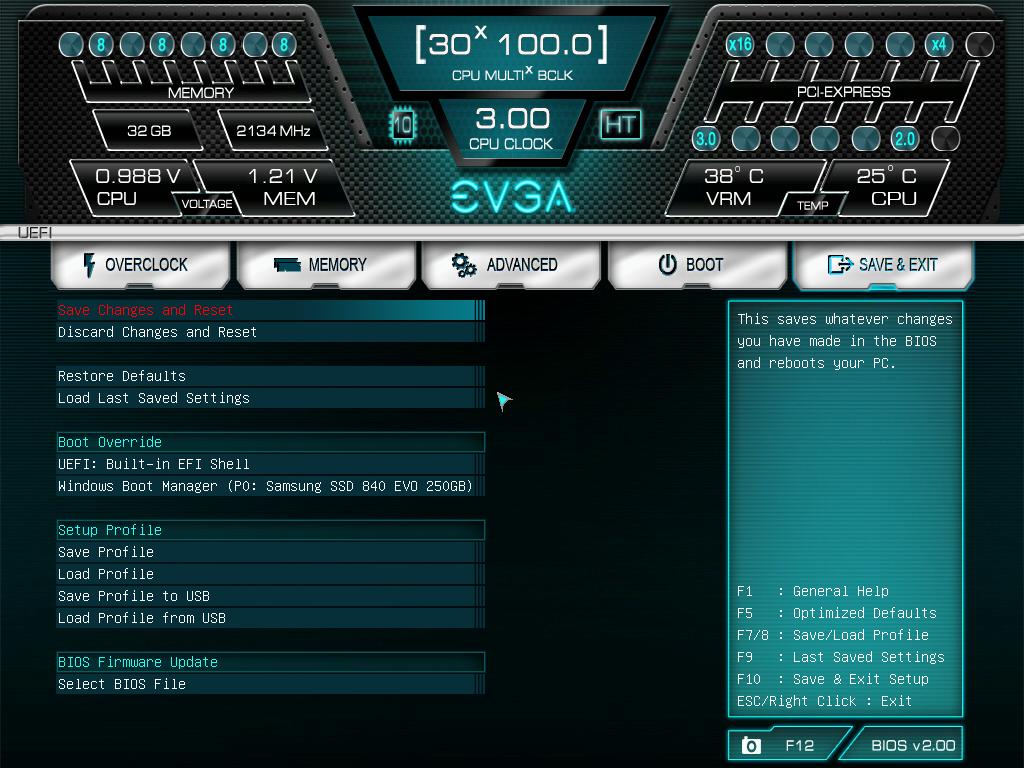
Task: Click the PCI-Express 3.0 generation badge
Action: (706, 138)
